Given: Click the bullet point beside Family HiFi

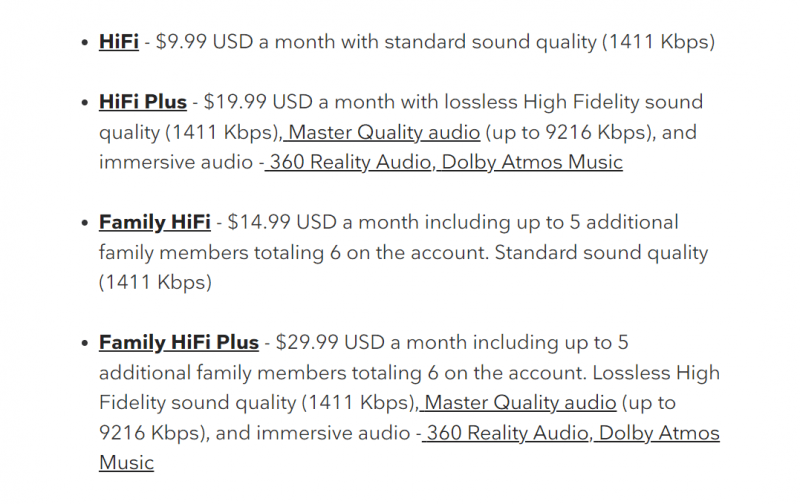Looking at the screenshot, I should point(85,223).
